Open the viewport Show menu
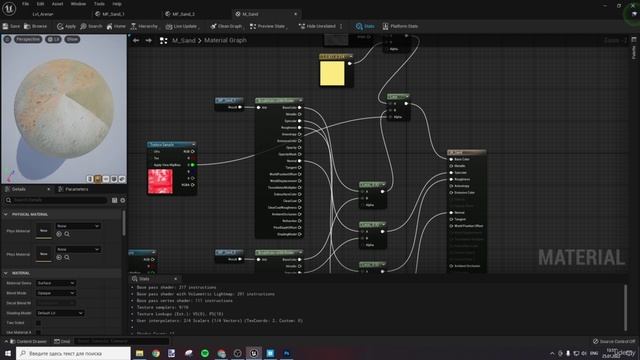The image size is (640, 360). click(x=72, y=39)
